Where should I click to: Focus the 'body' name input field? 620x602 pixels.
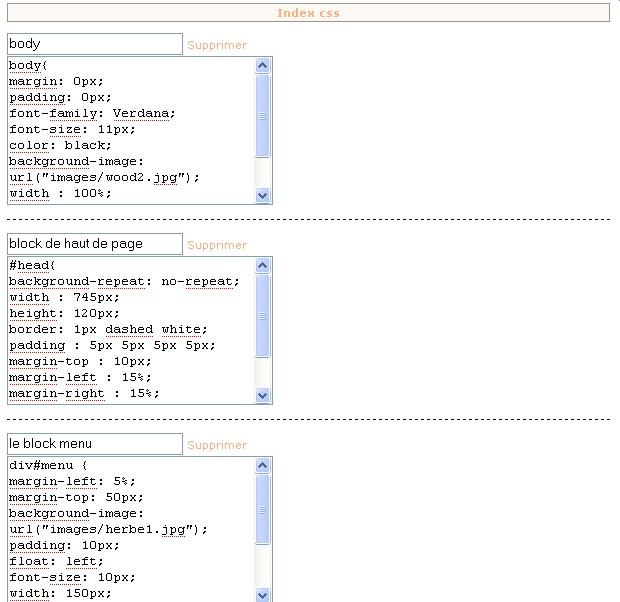[x=95, y=44]
